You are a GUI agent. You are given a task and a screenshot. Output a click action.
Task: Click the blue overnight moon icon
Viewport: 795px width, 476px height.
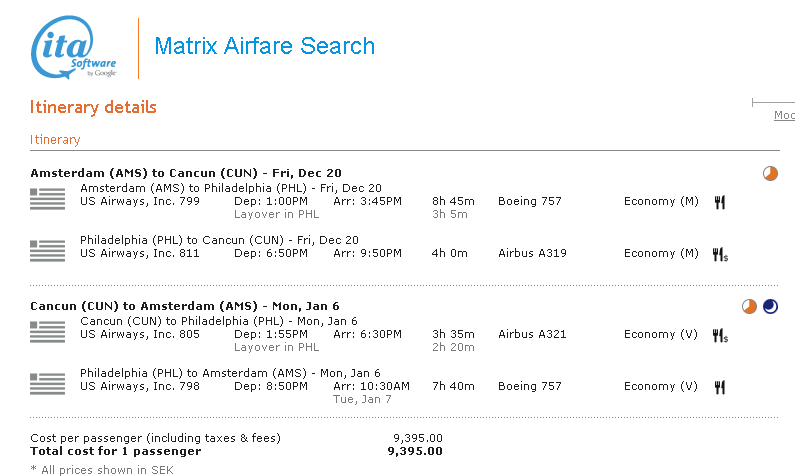[x=770, y=306]
